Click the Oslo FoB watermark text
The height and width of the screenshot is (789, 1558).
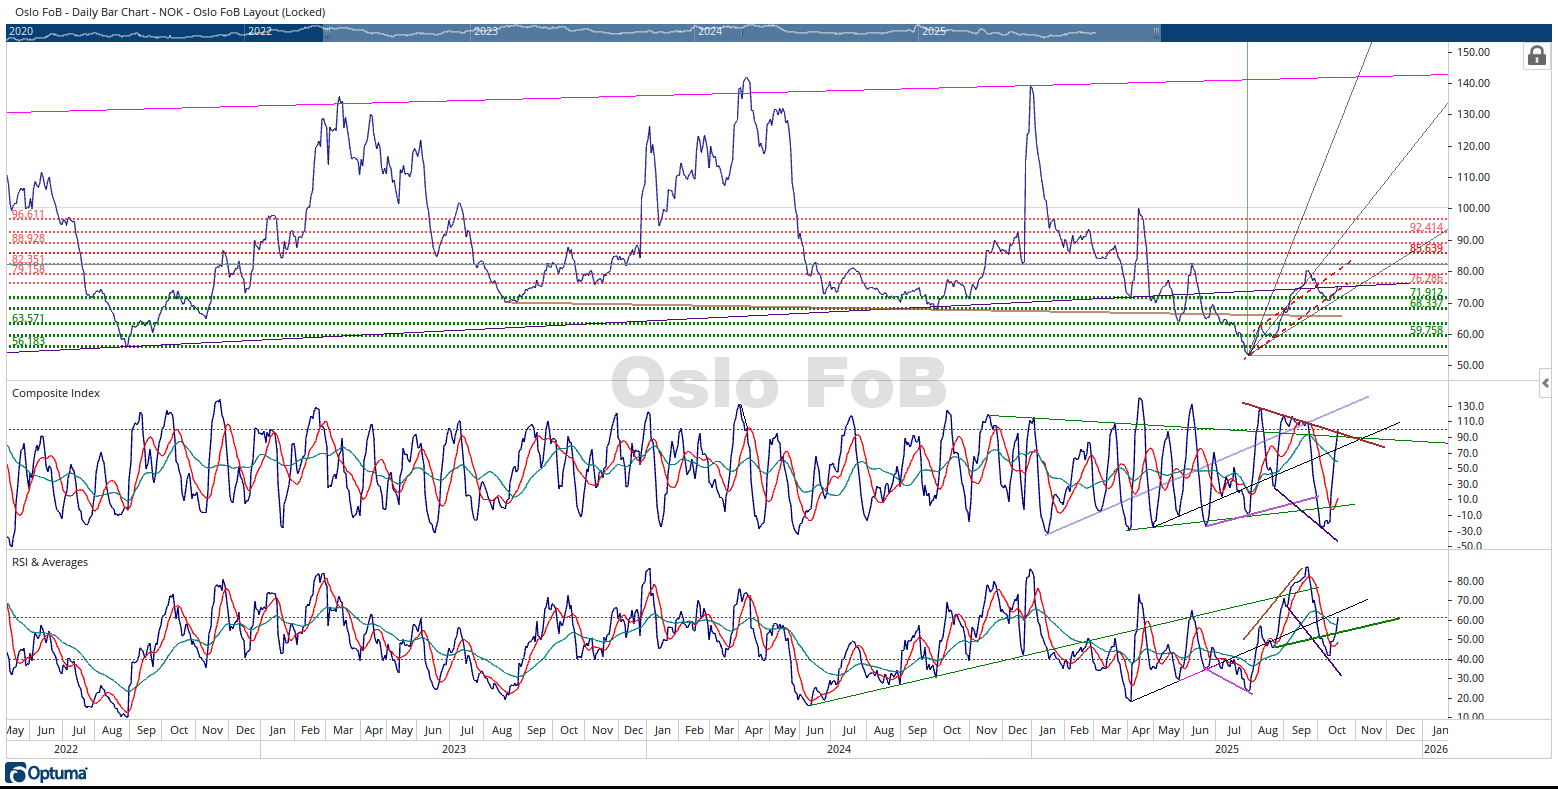pyautogui.click(x=778, y=383)
